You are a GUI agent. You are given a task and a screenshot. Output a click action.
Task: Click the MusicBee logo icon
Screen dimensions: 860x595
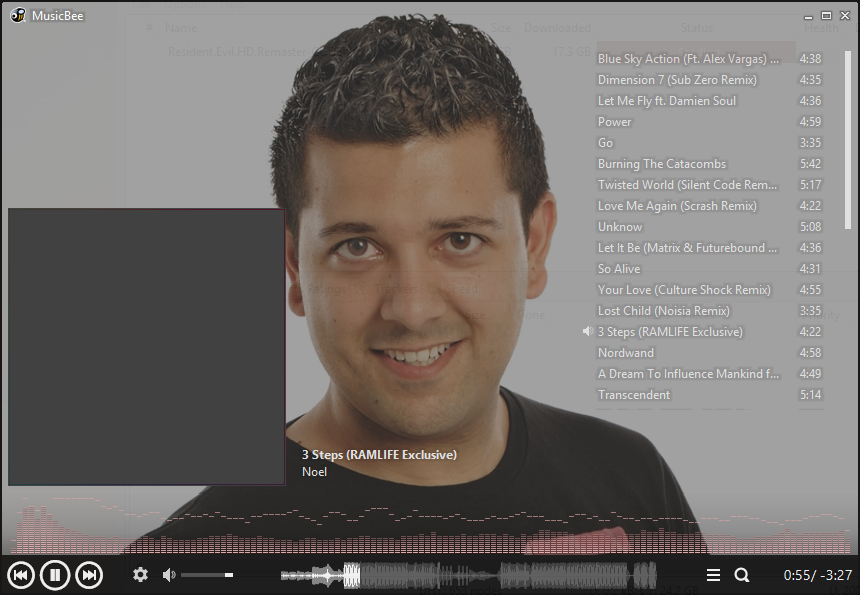point(18,16)
